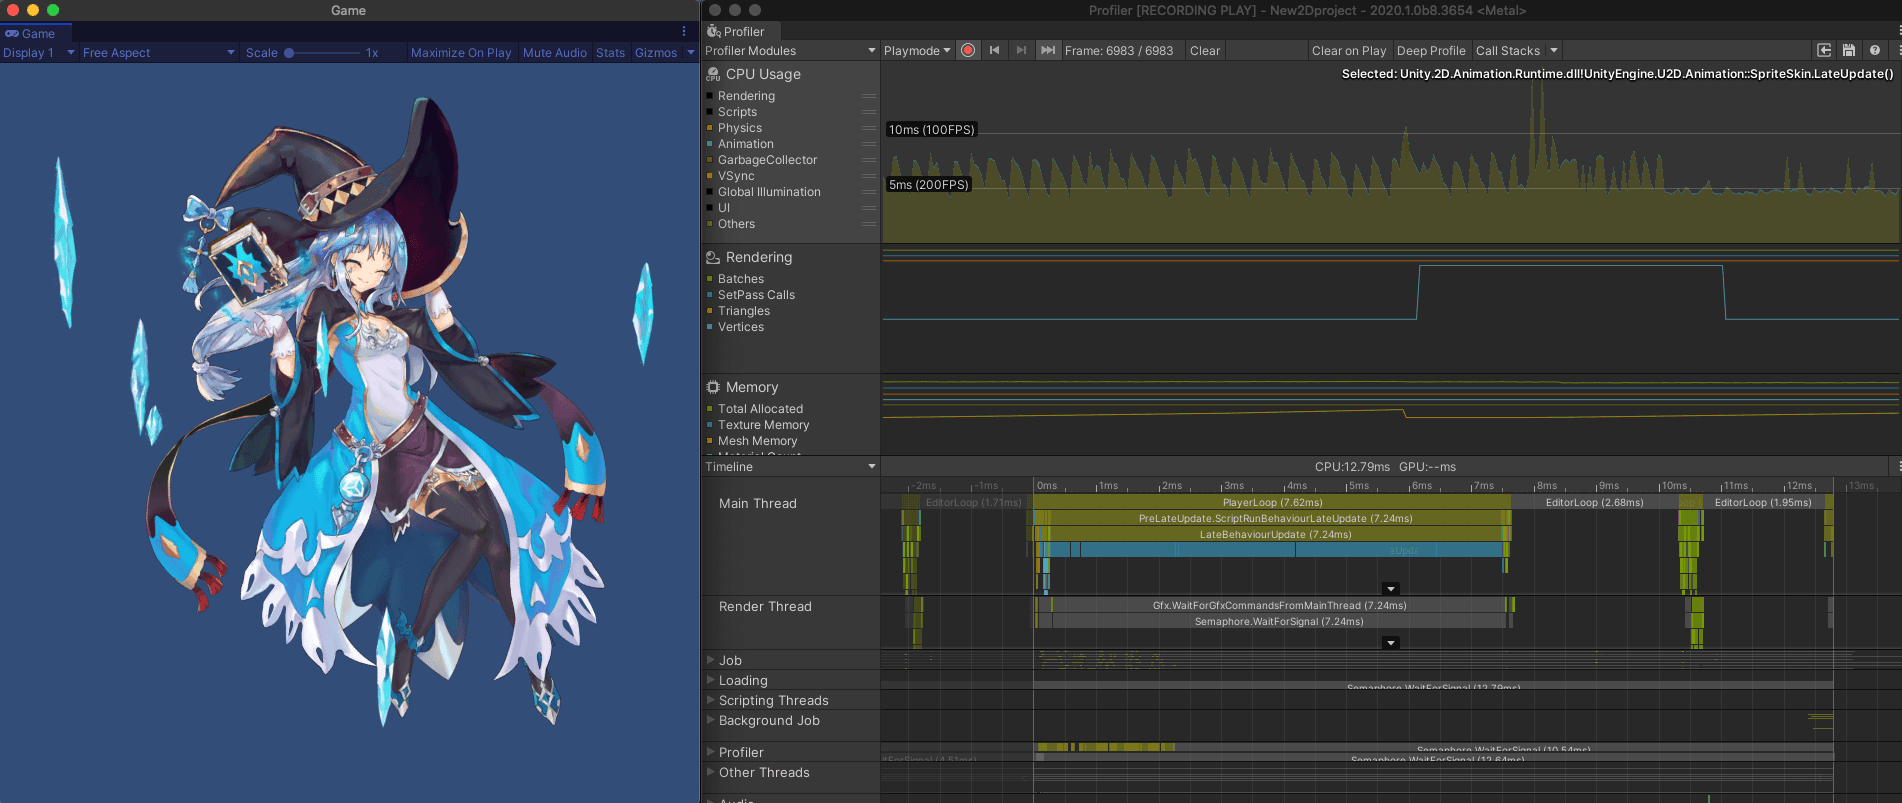The height and width of the screenshot is (803, 1902).
Task: Click drag handle next to Physics category
Action: [869, 128]
